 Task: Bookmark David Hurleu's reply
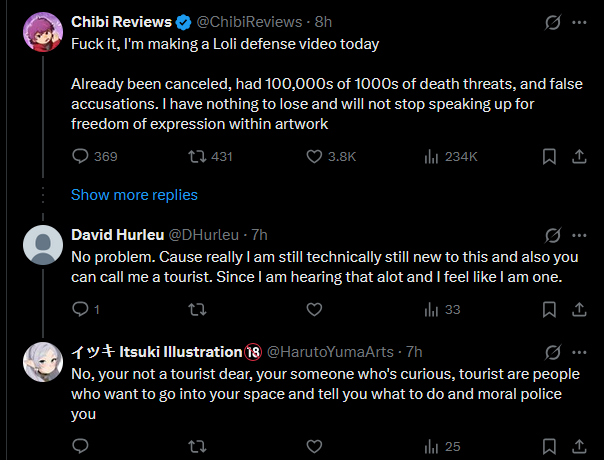(549, 309)
